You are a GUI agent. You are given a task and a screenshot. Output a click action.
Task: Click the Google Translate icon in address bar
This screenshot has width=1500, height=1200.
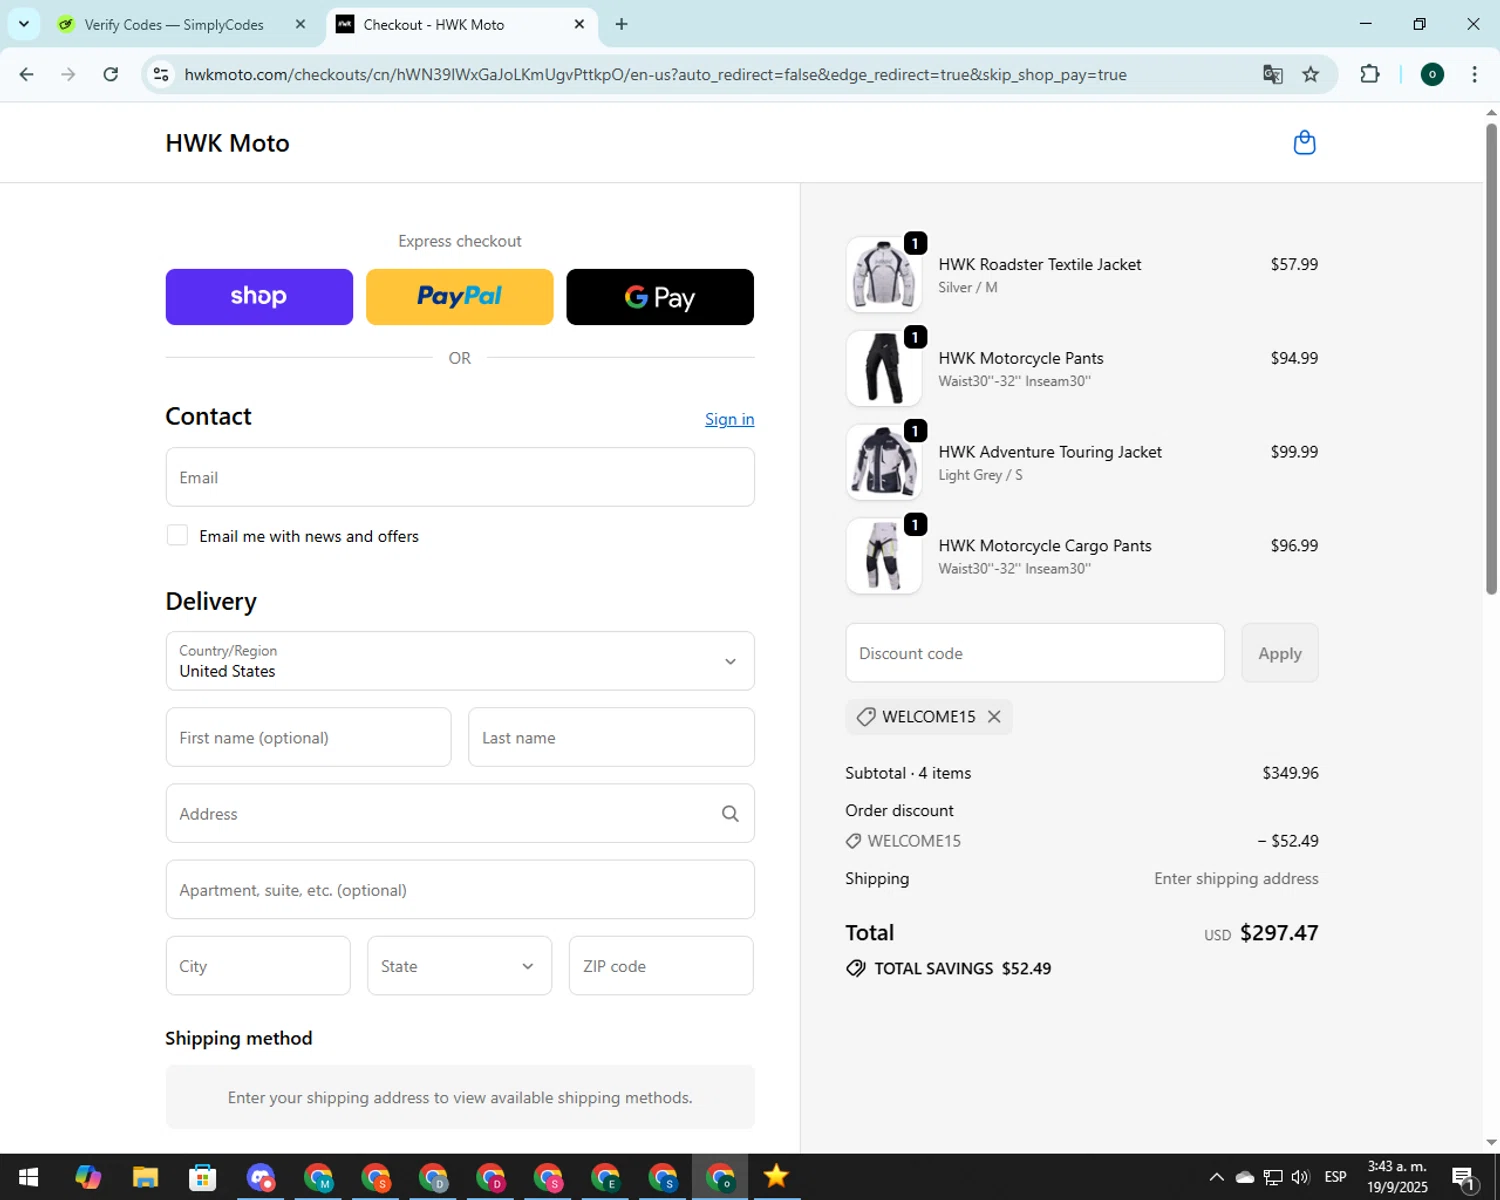tap(1272, 75)
